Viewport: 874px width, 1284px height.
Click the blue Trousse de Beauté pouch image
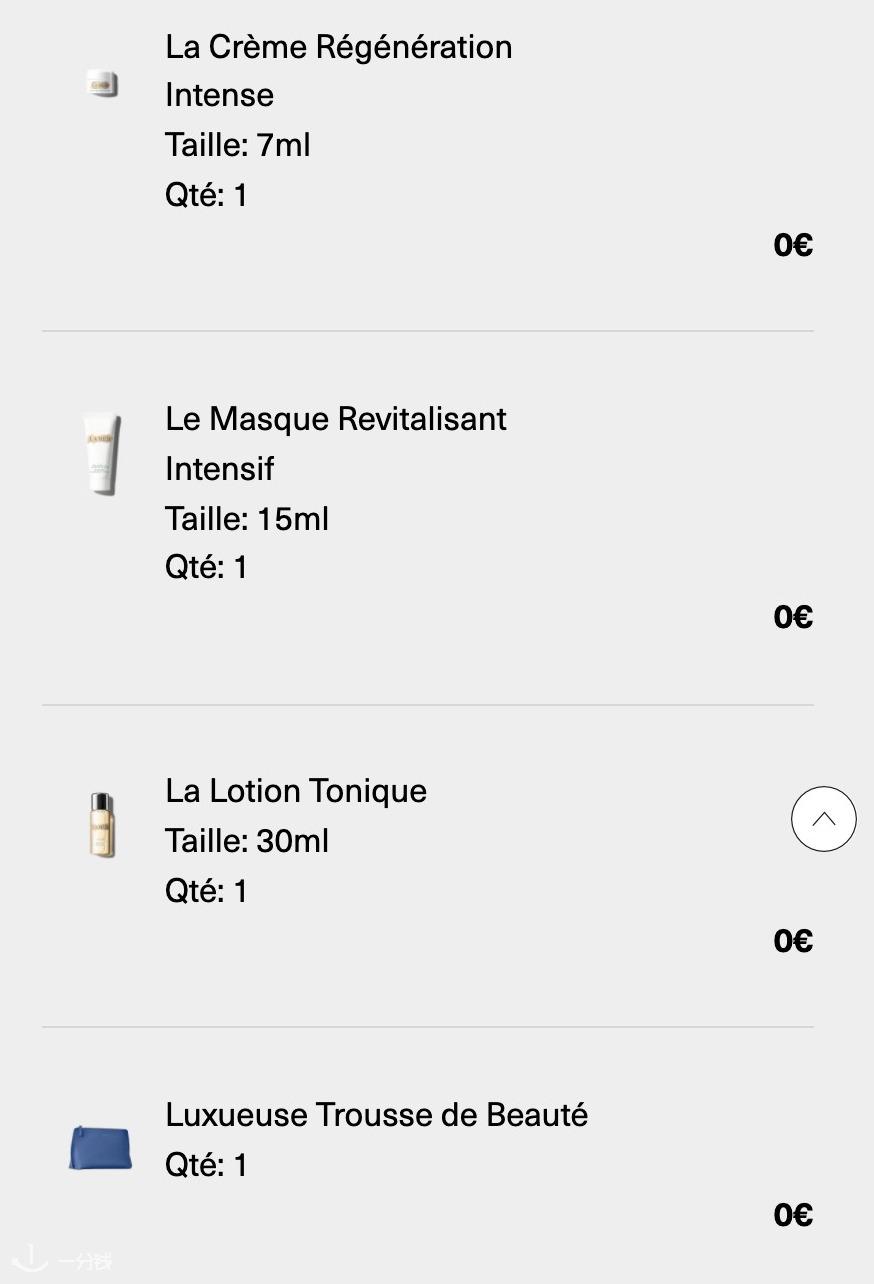pos(100,1147)
